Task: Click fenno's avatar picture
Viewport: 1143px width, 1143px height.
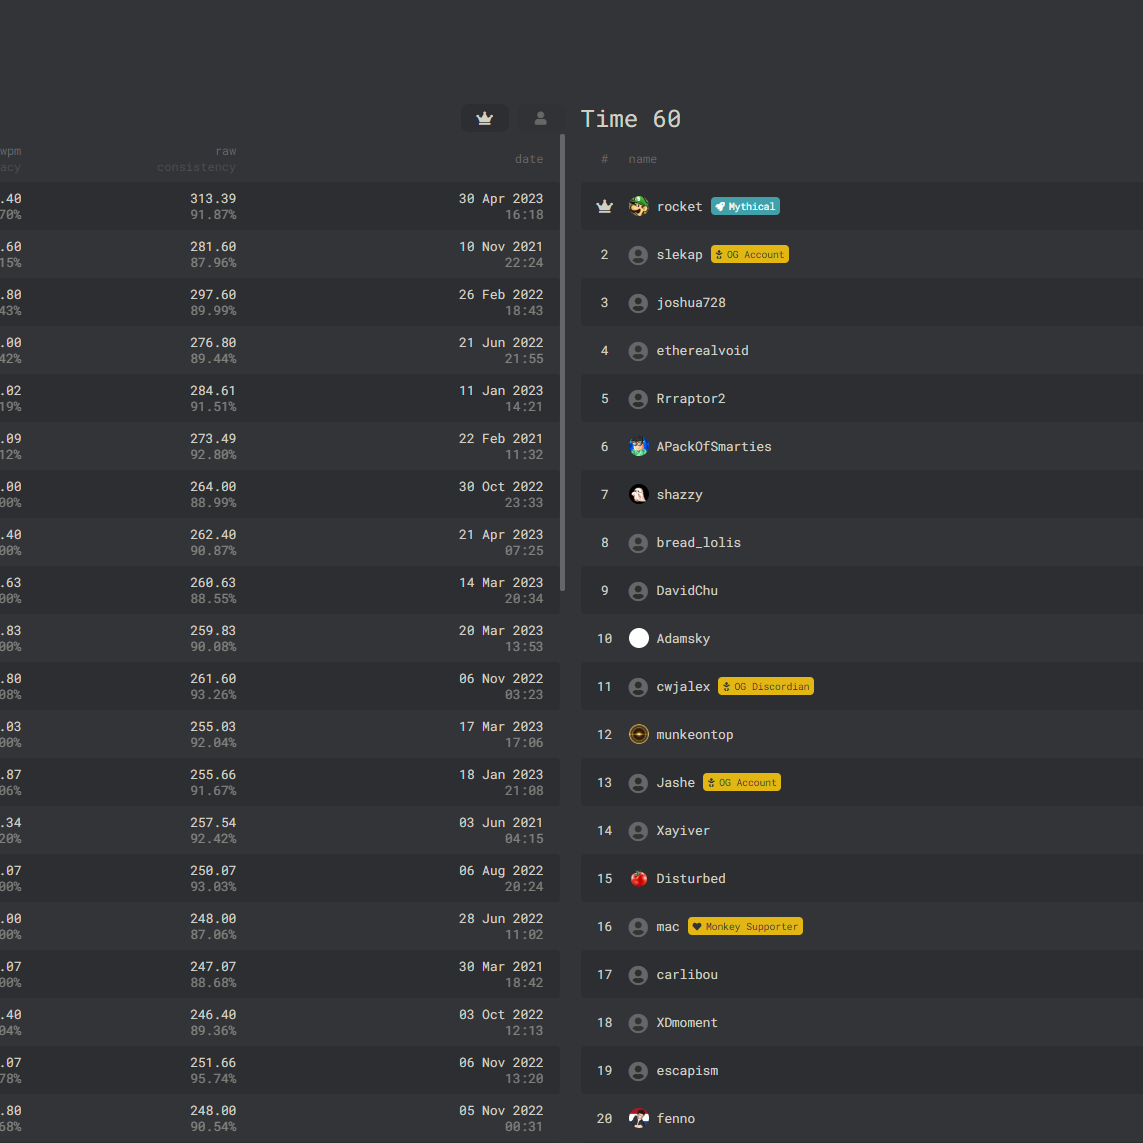Action: (x=639, y=1119)
